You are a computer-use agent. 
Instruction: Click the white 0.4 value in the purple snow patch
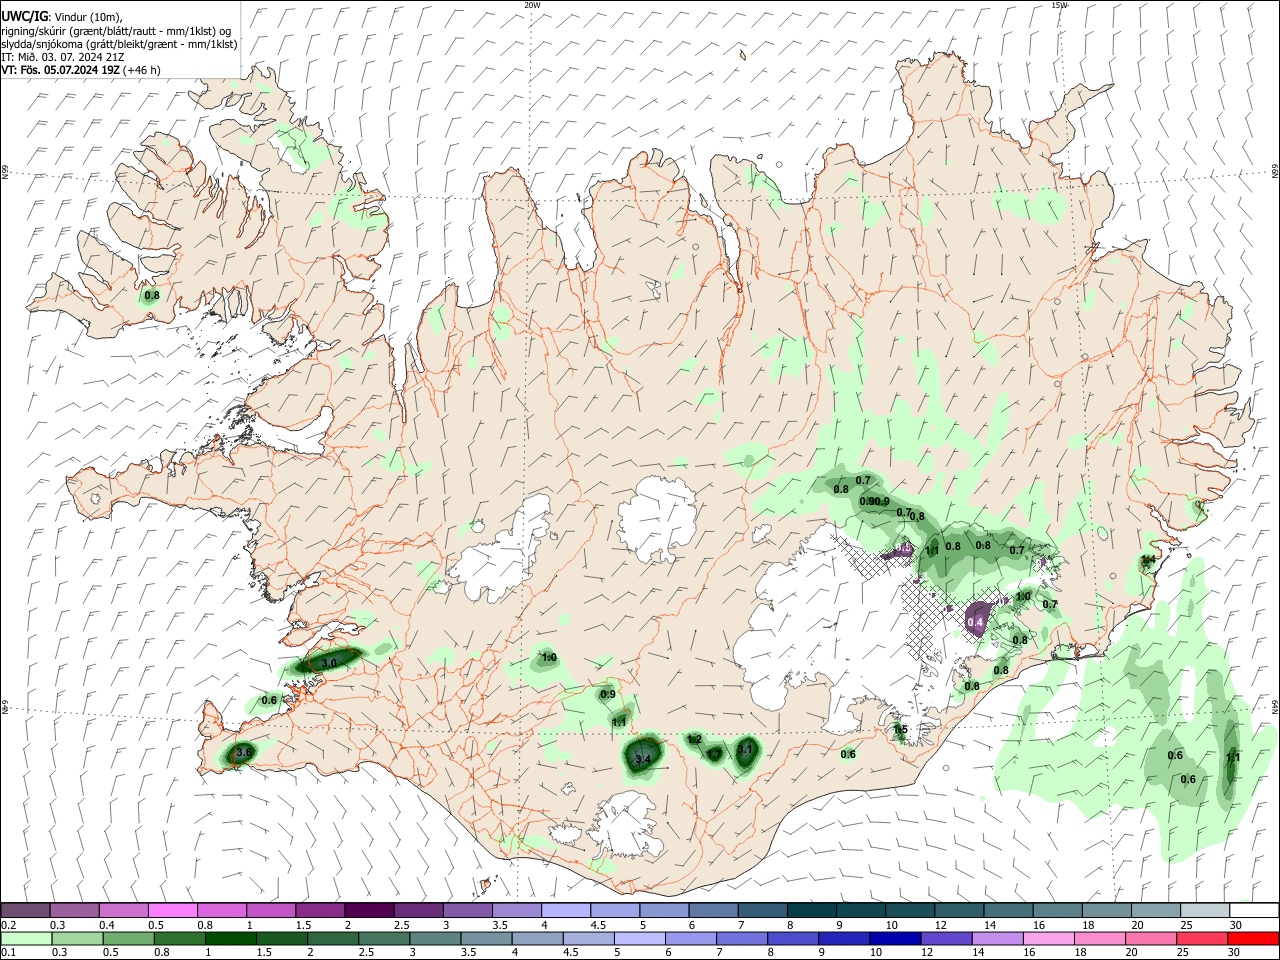(977, 623)
